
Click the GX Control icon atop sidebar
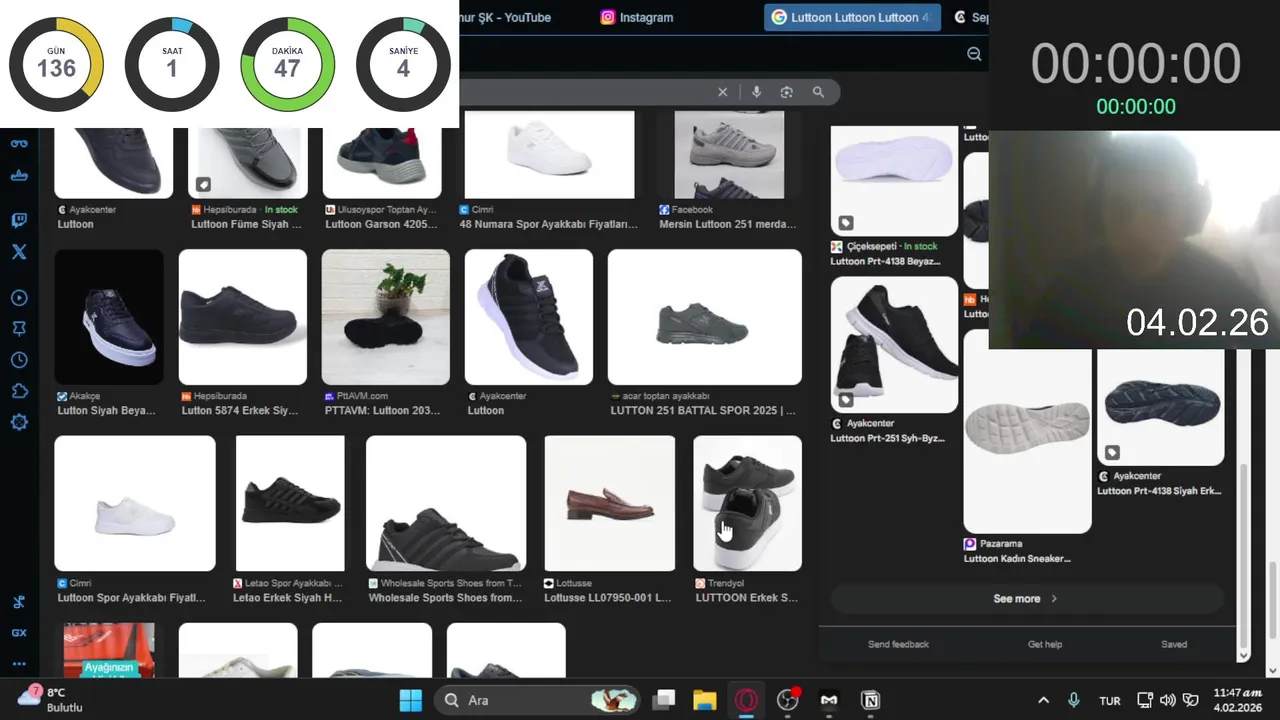(19, 143)
